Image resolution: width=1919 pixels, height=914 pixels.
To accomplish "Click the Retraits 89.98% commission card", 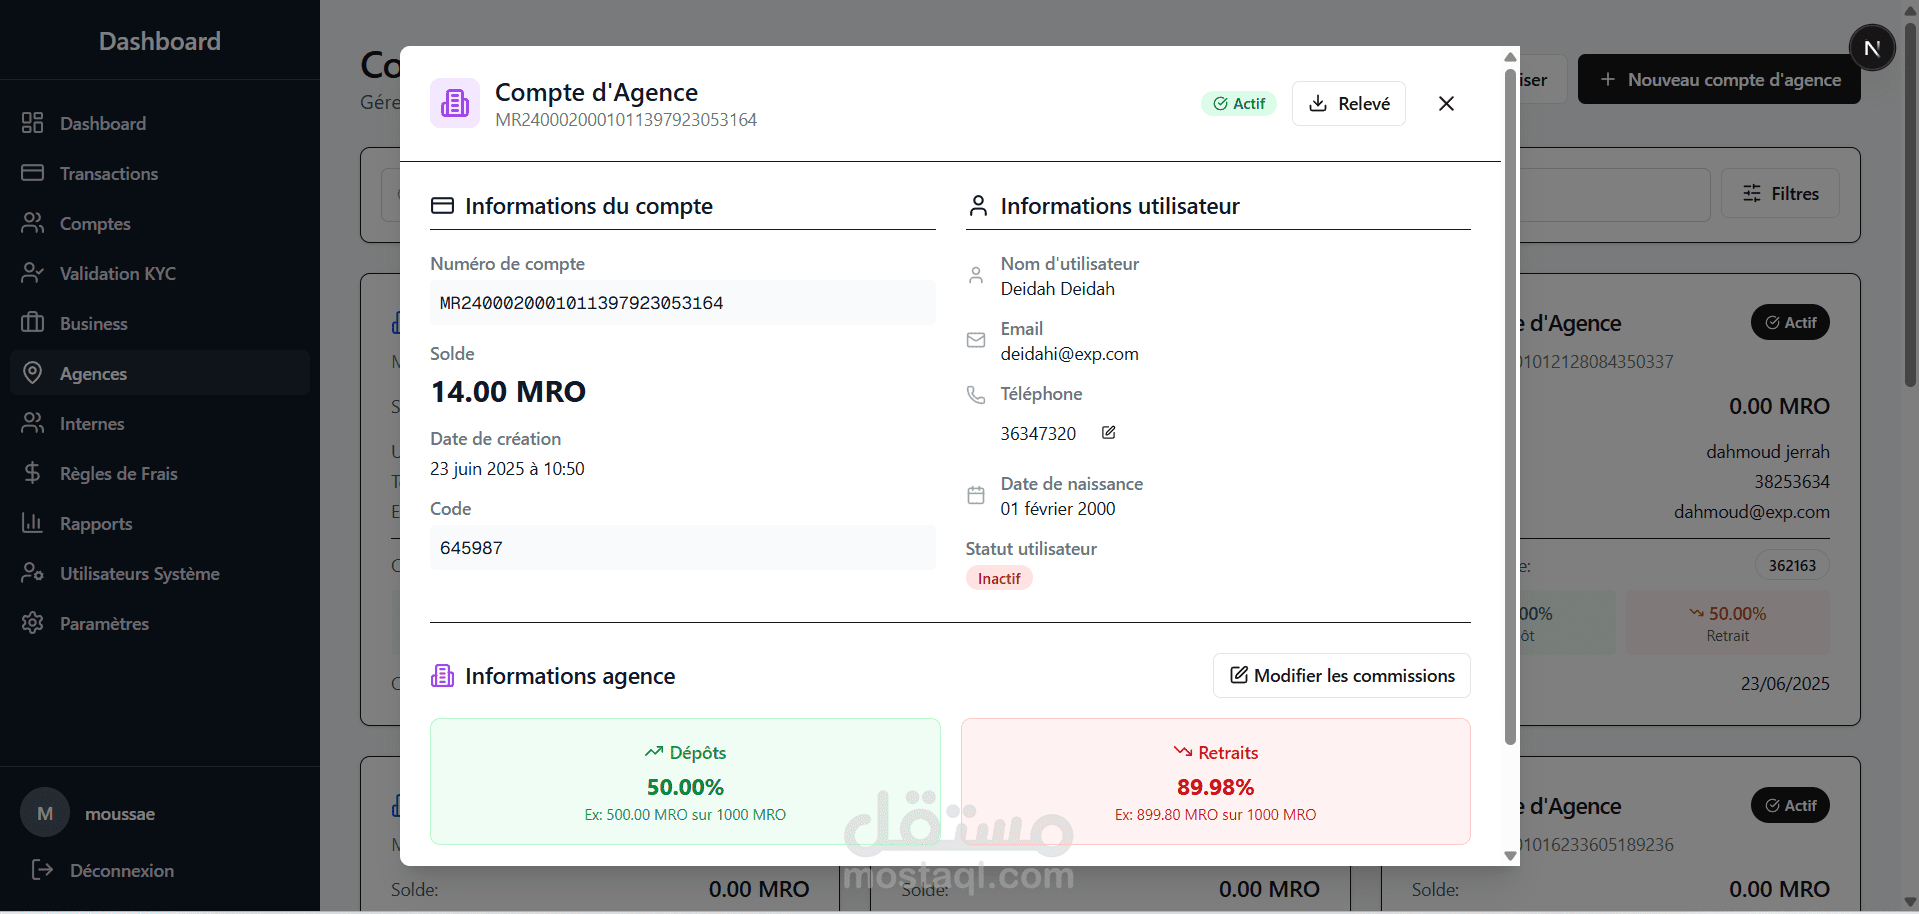I will click(1215, 781).
